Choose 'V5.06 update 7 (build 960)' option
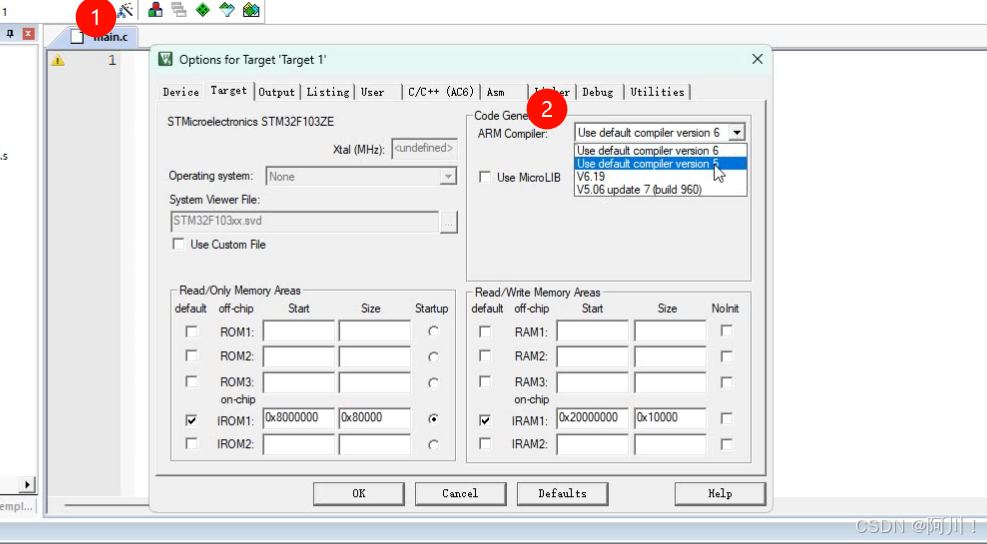Image resolution: width=987 pixels, height=544 pixels. pos(660,190)
